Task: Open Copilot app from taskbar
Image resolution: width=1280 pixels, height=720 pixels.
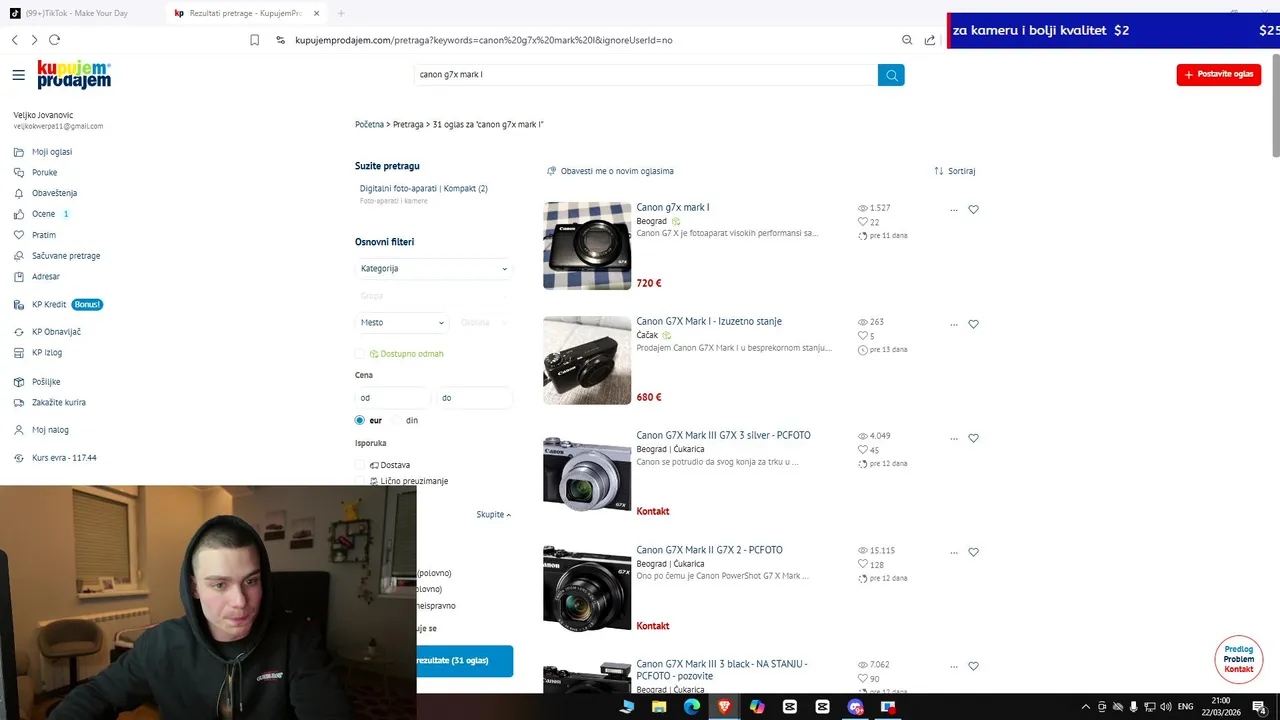Action: coord(757,706)
